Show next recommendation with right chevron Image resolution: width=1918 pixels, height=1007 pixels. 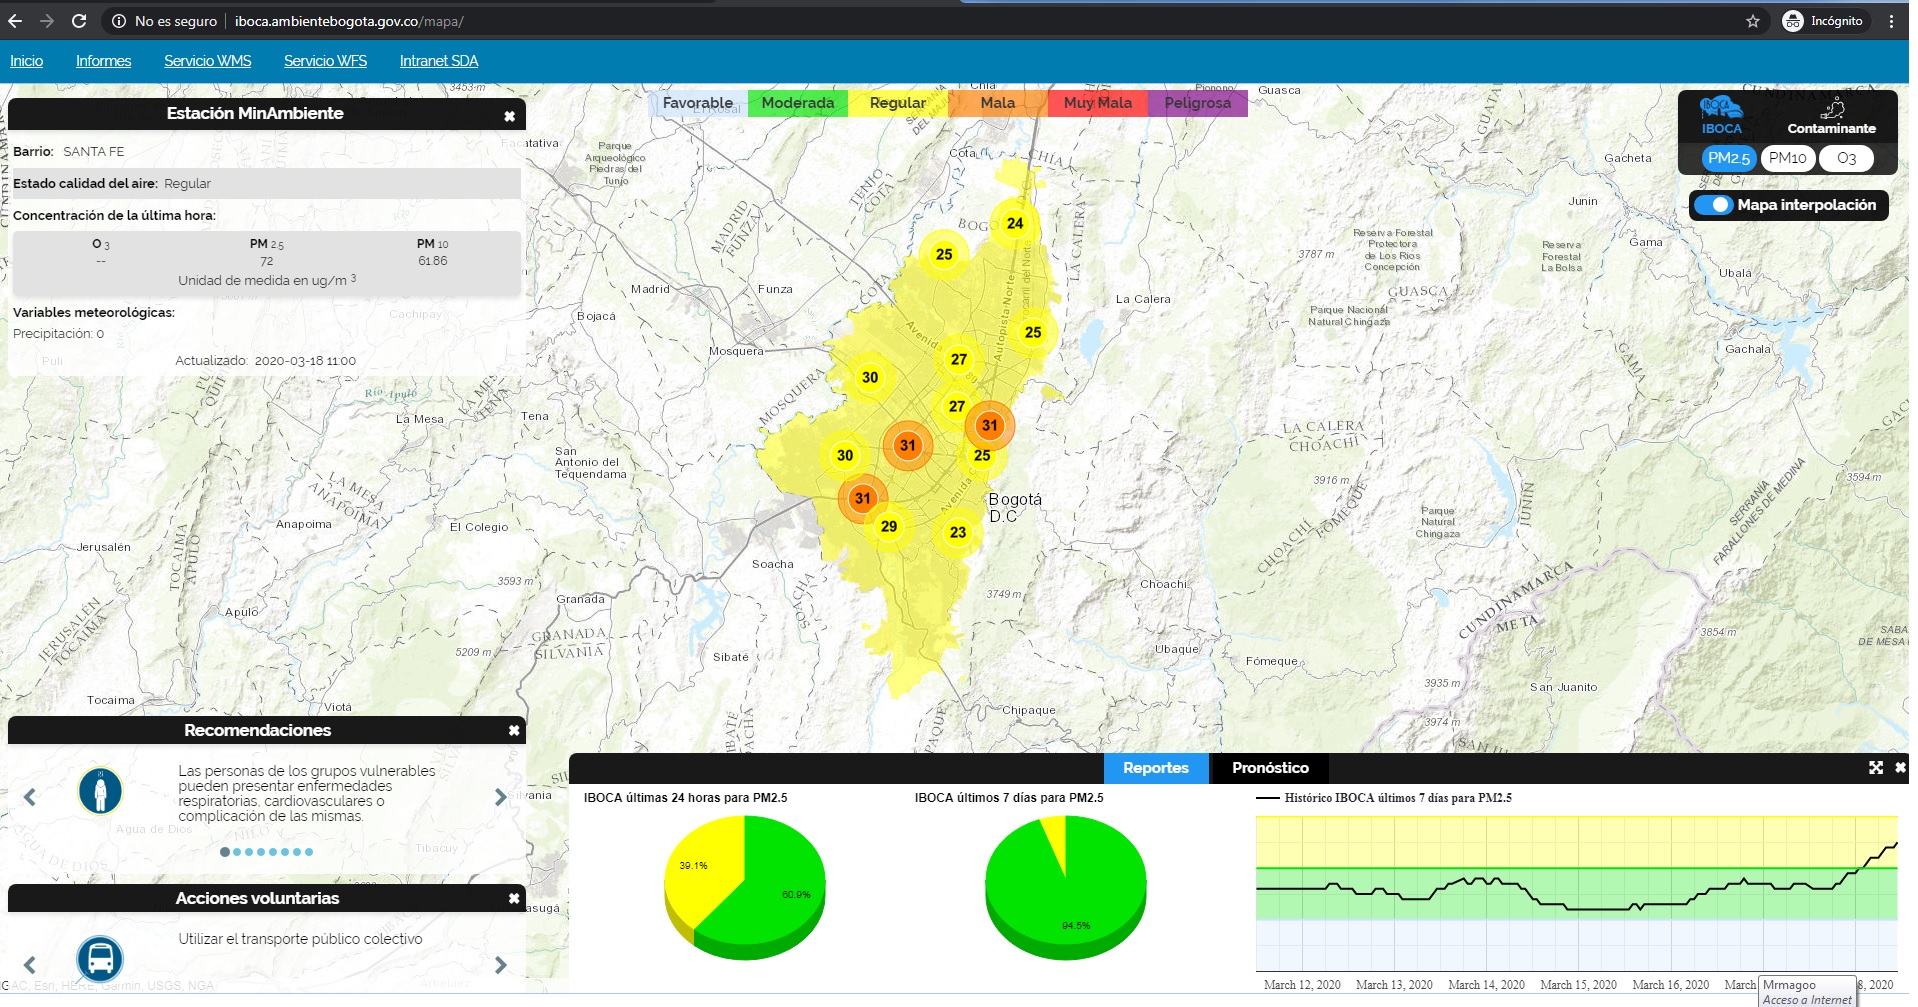point(501,797)
